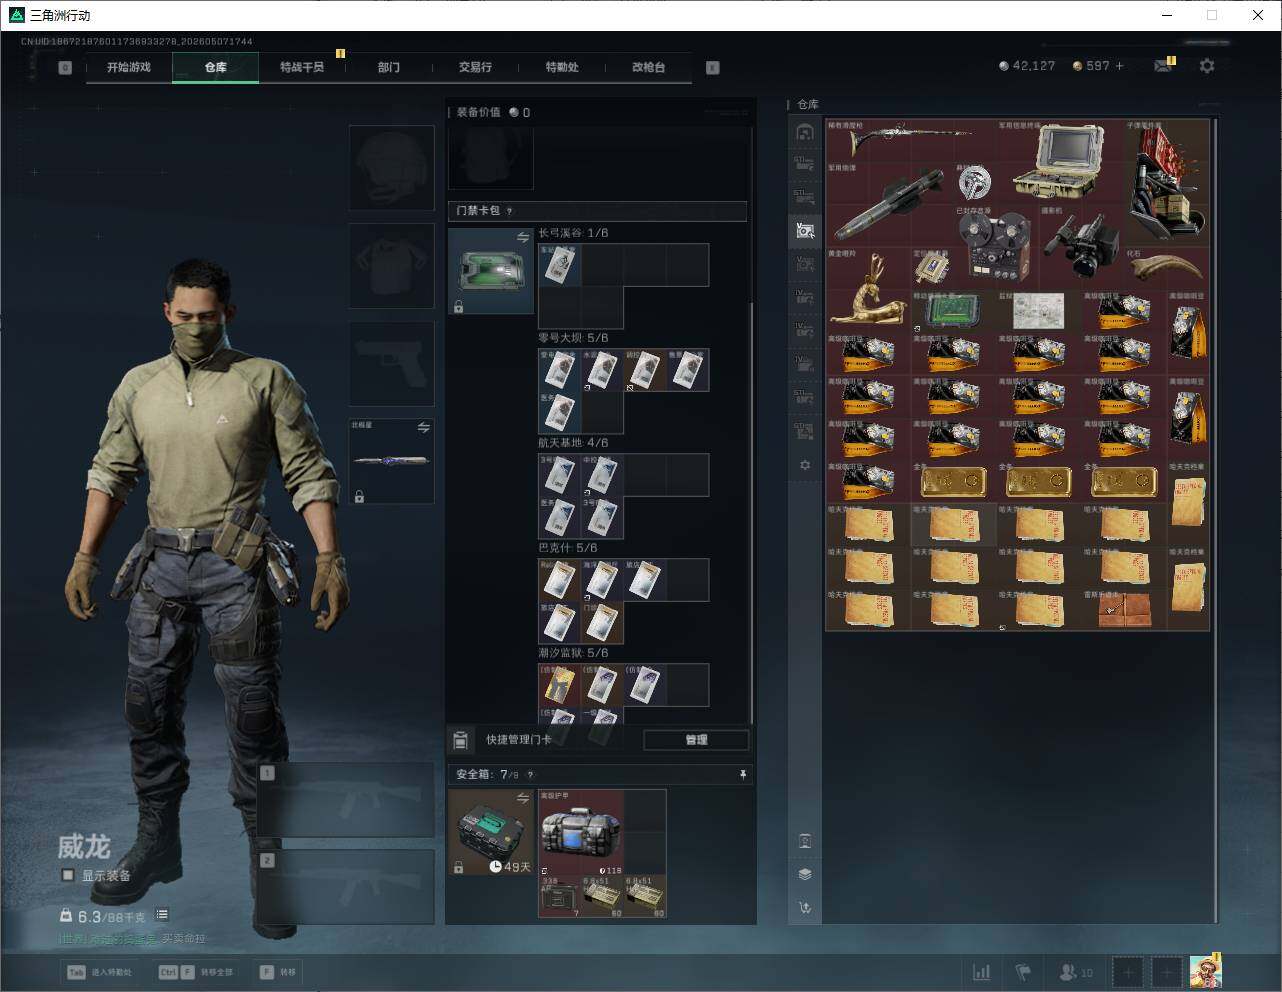Select the empty helmet equipment slot
1282x992 pixels.
click(x=391, y=167)
